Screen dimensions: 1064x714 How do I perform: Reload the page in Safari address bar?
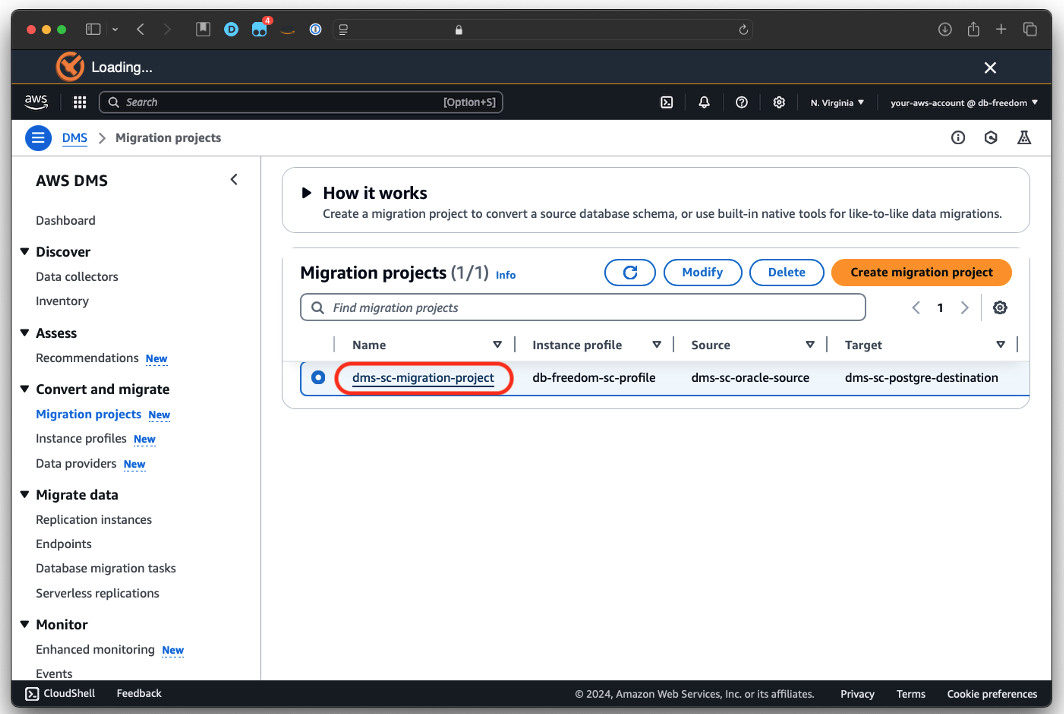click(x=743, y=29)
